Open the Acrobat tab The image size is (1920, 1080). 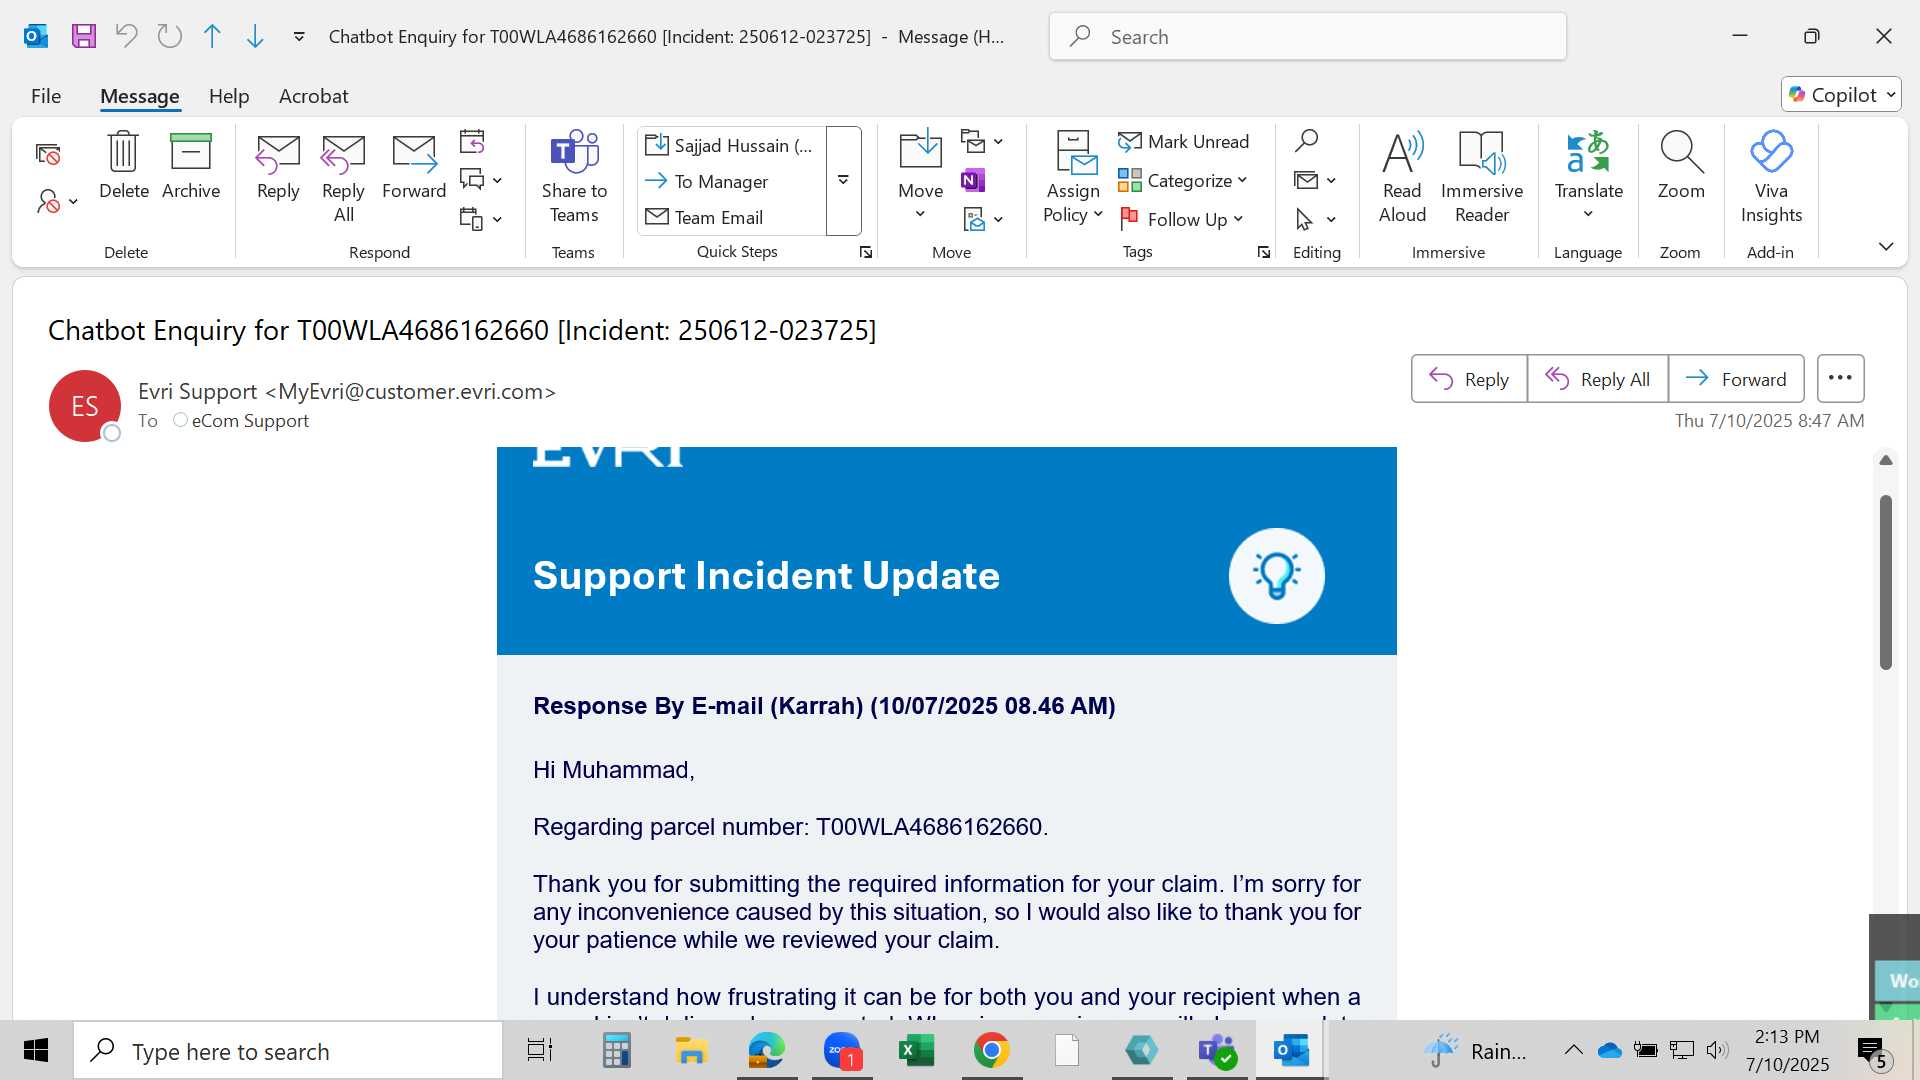(314, 96)
